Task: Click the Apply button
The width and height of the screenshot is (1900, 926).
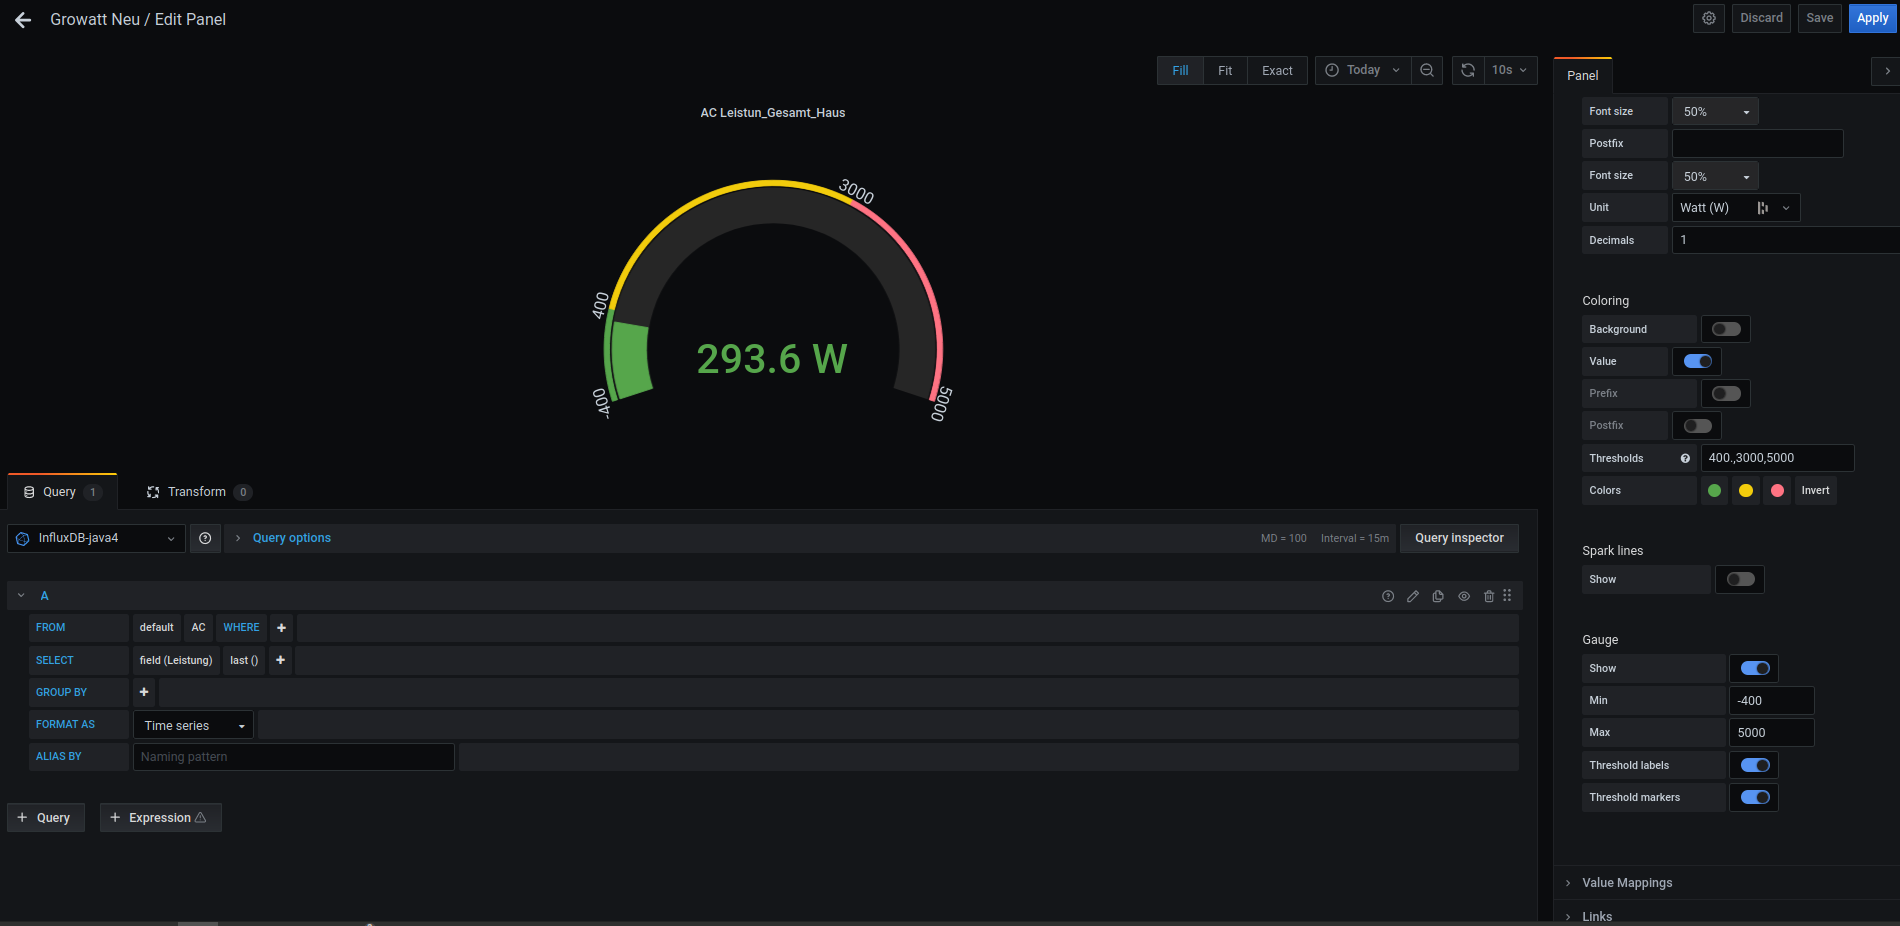Action: tap(1872, 18)
